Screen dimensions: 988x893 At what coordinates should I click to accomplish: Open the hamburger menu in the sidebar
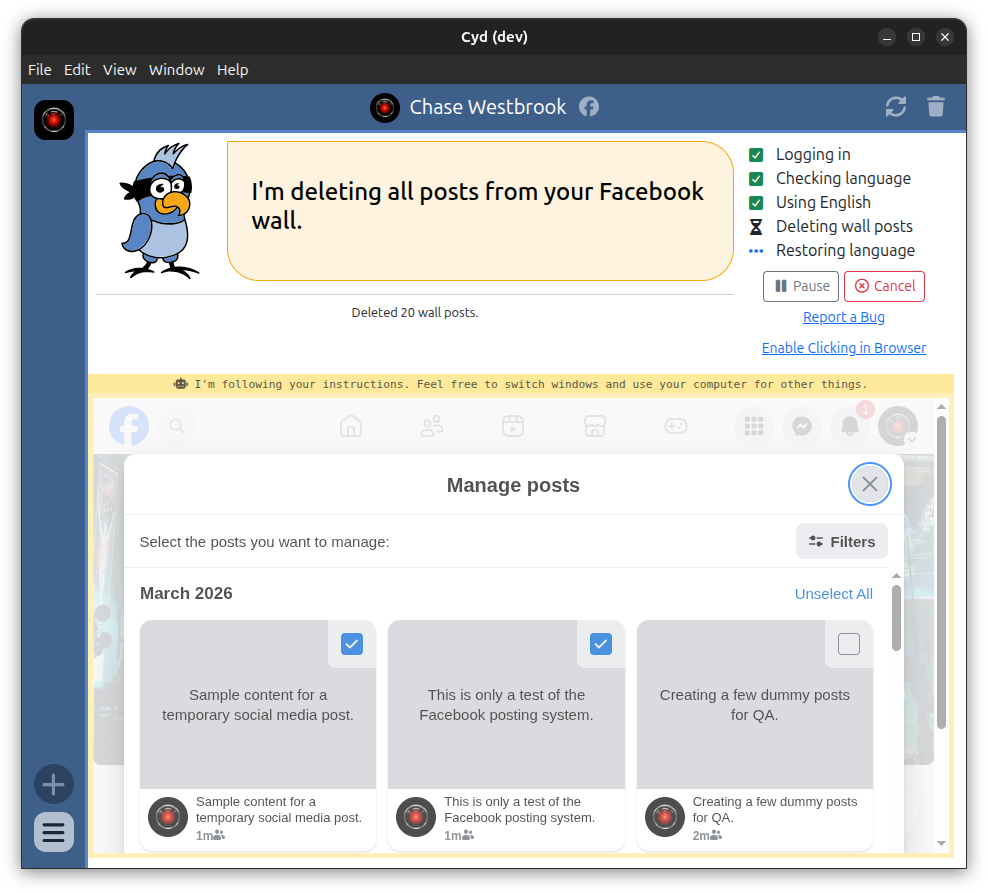tap(54, 832)
